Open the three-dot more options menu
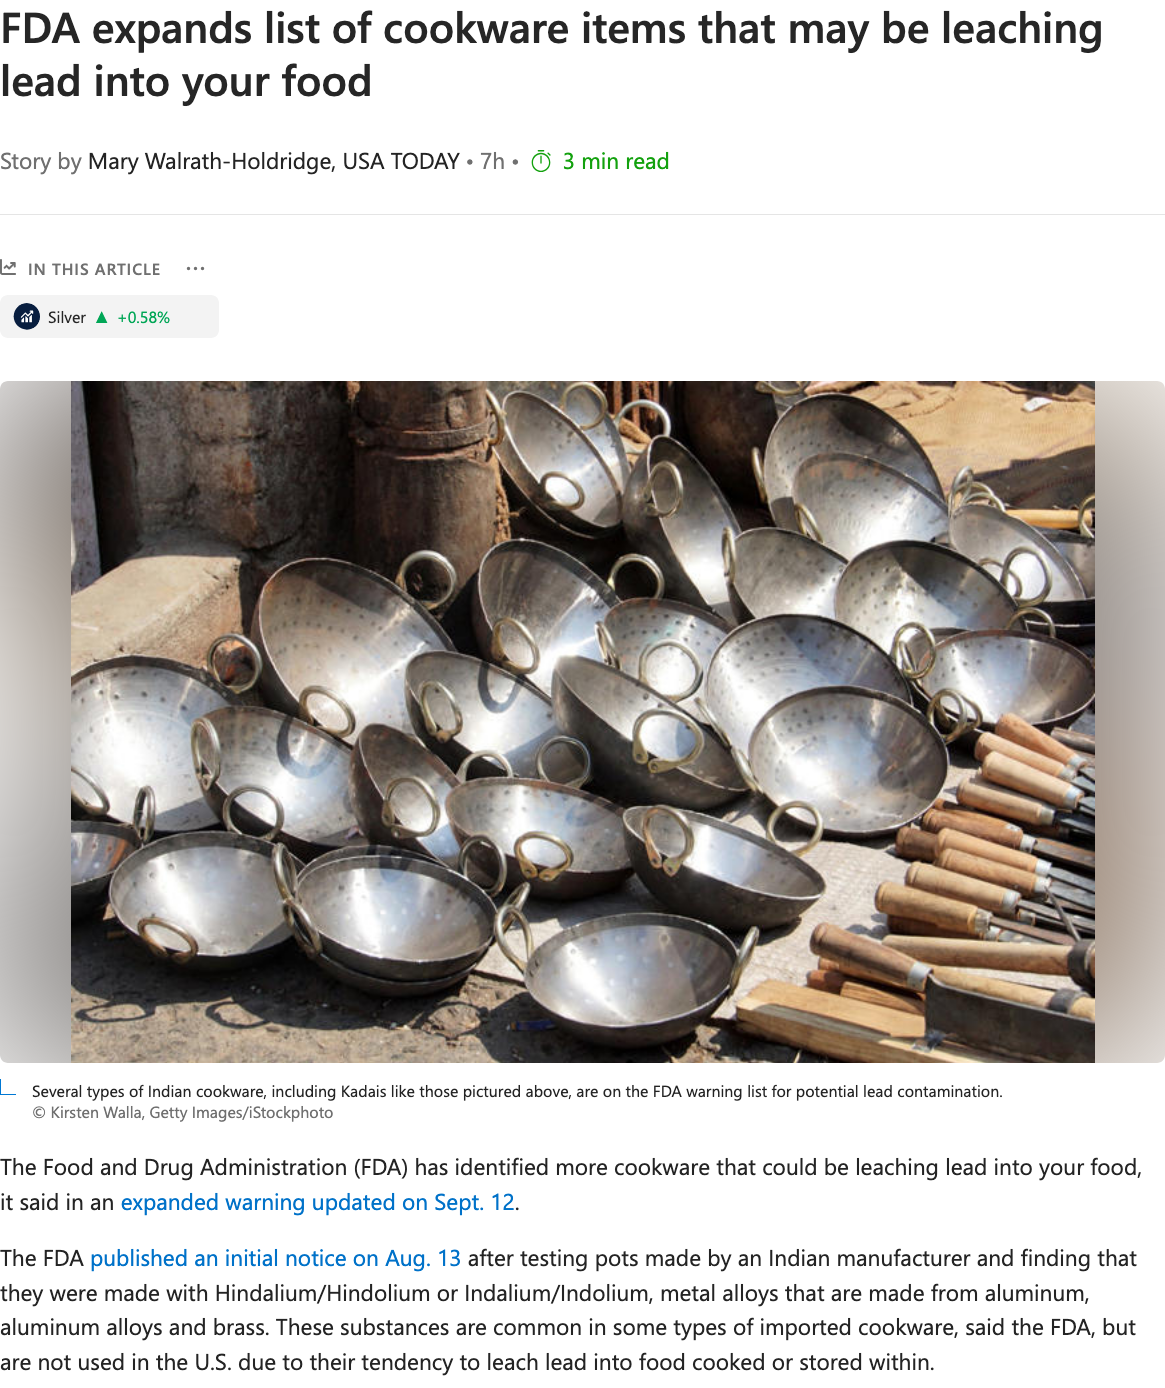This screenshot has height=1388, width=1165. 195,269
